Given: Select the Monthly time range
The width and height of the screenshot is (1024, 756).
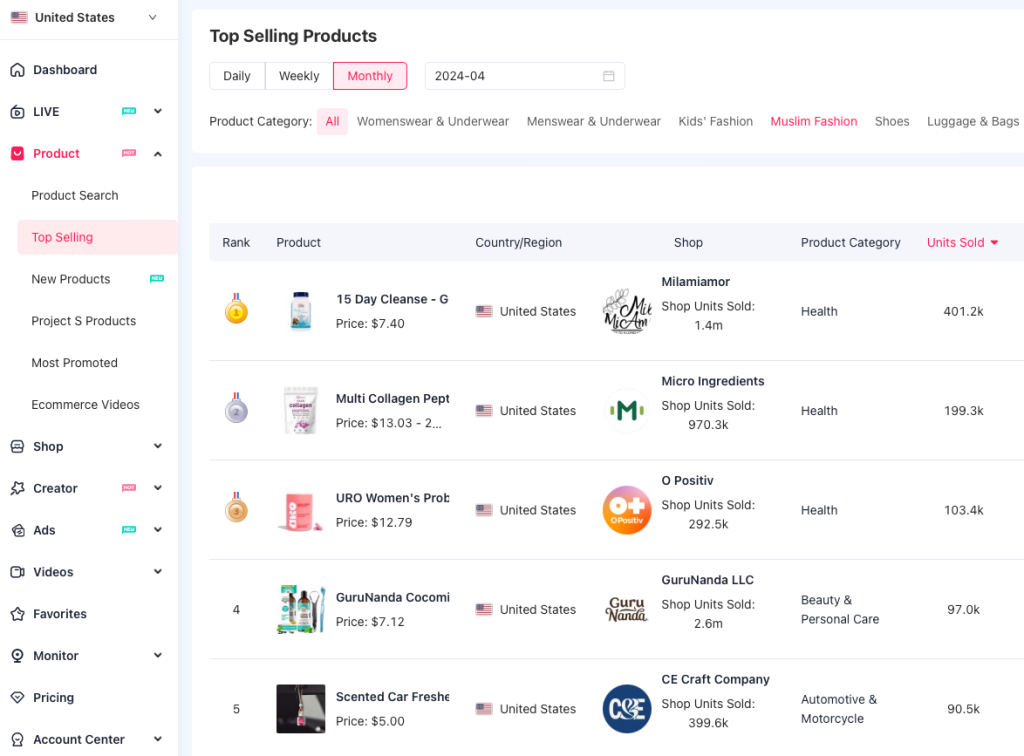Looking at the screenshot, I should (x=370, y=76).
